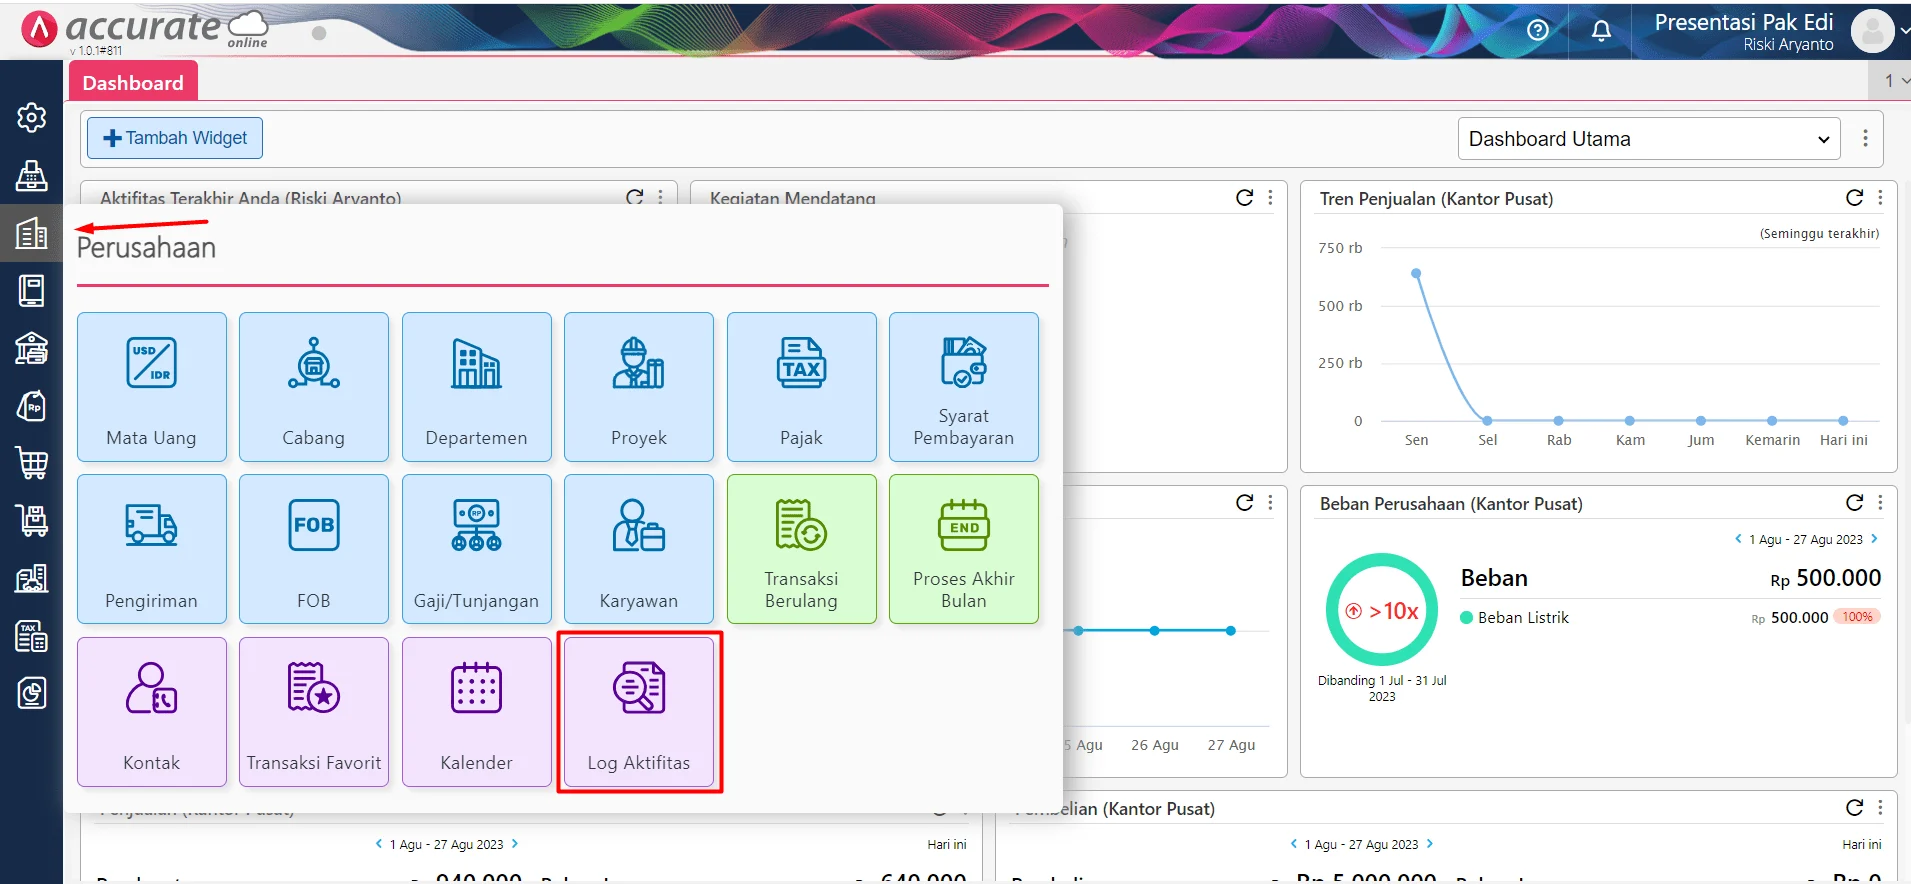This screenshot has width=1911, height=884.
Task: Open the Transaksi Favorit tile
Action: 314,712
